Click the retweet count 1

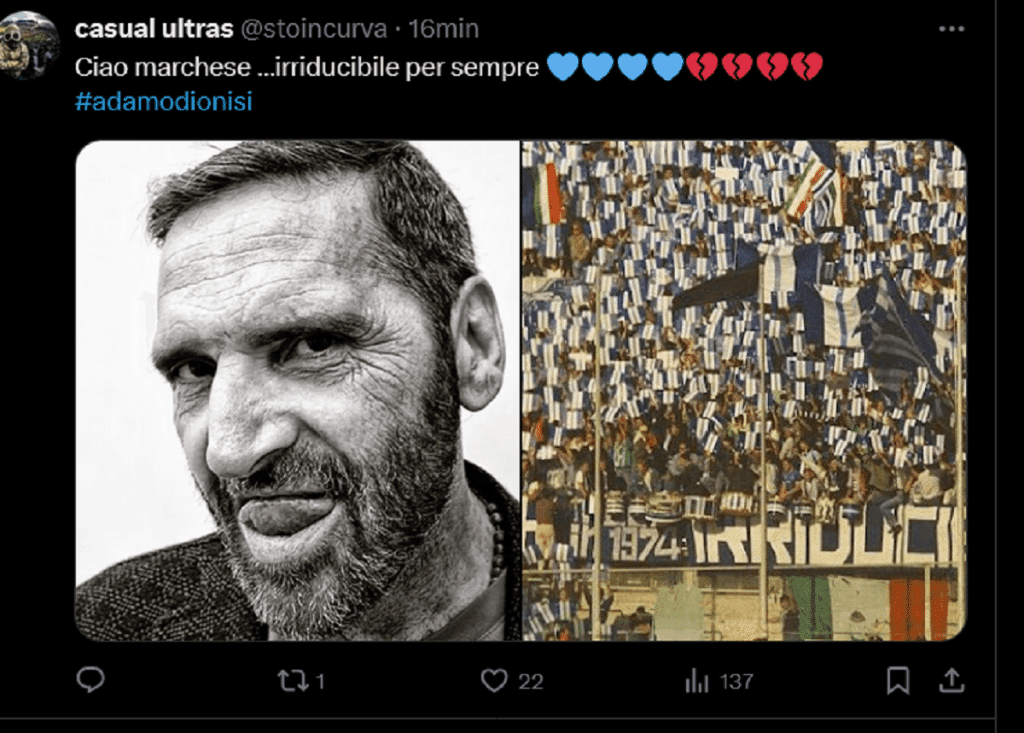tap(320, 682)
